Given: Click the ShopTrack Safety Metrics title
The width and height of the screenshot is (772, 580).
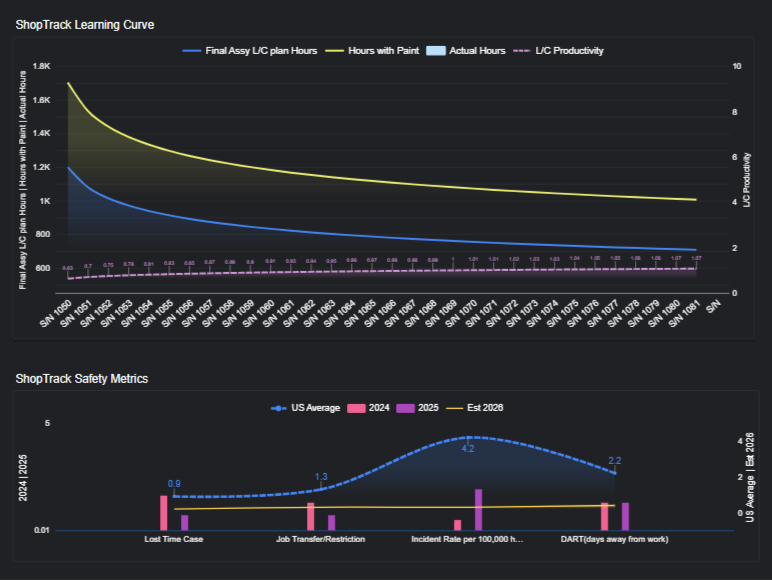Looking at the screenshot, I should click(x=82, y=379).
